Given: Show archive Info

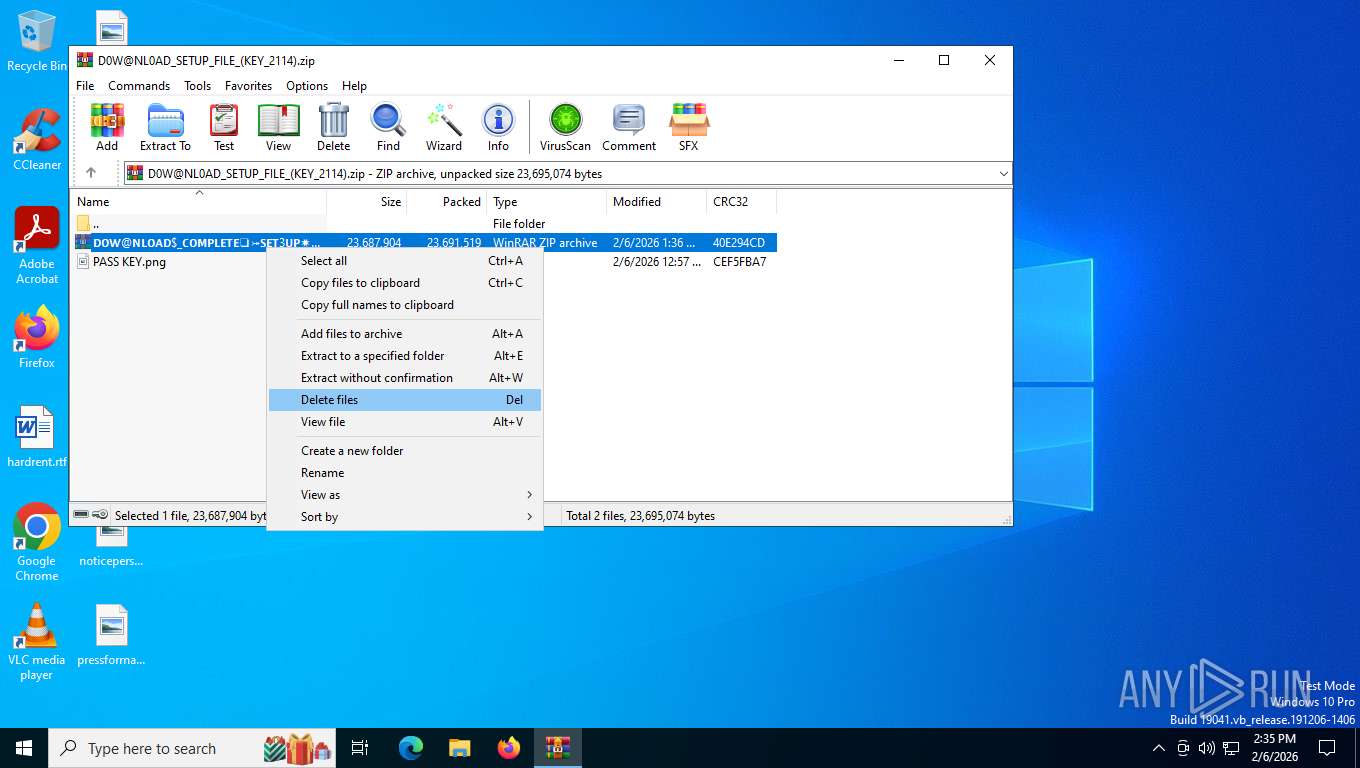Looking at the screenshot, I should [498, 127].
